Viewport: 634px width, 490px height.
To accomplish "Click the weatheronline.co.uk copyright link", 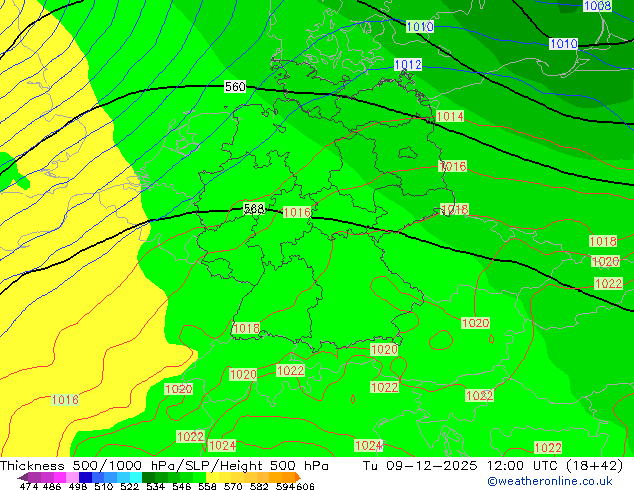I will point(550,481).
